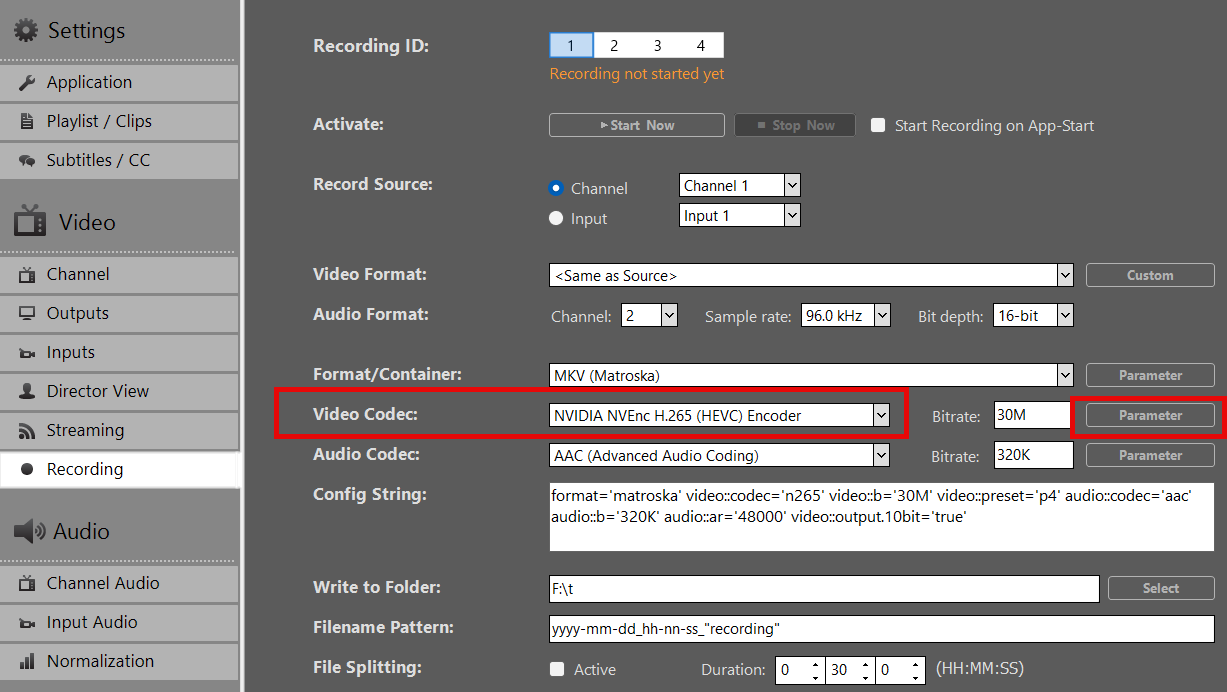The image size is (1227, 692).
Task: Click the Playlist / Clips document icon
Action: point(27,122)
